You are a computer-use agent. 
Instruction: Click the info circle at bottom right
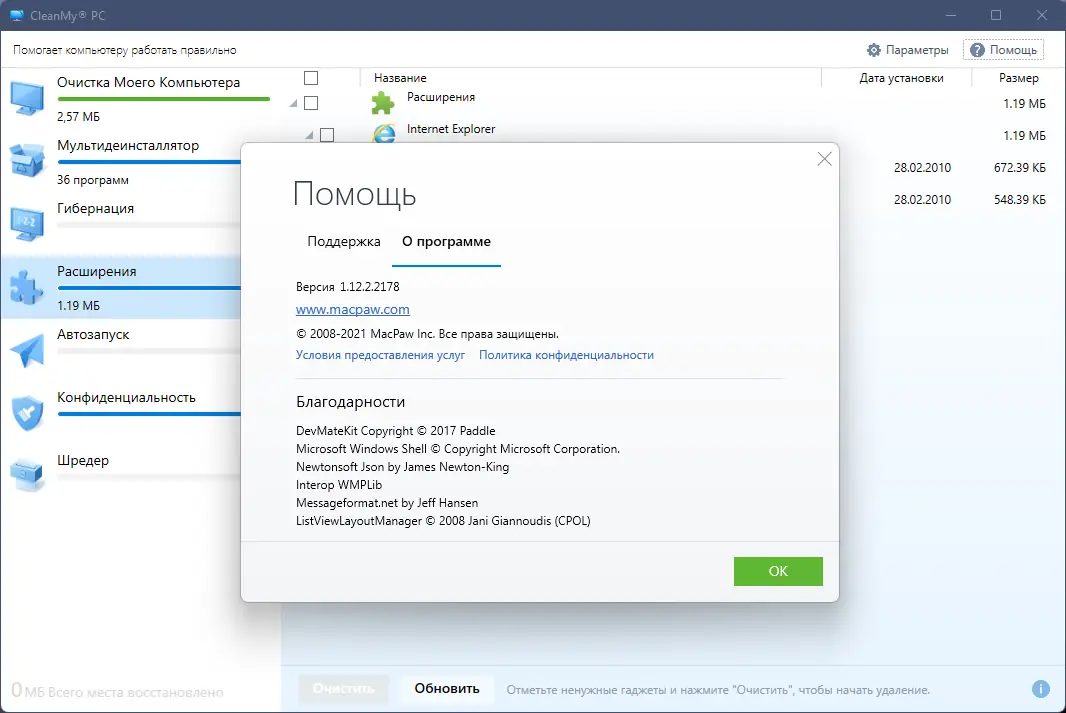(1040, 689)
